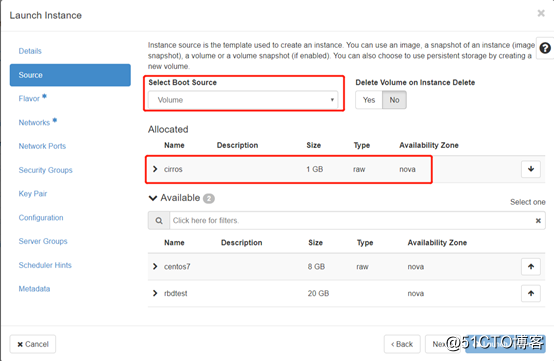Open the Configuration step
The image size is (554, 361).
41,218
